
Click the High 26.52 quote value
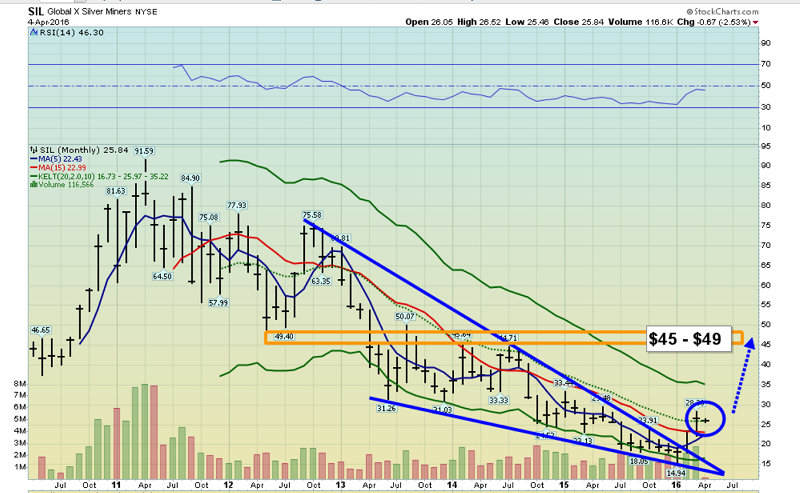[479, 22]
